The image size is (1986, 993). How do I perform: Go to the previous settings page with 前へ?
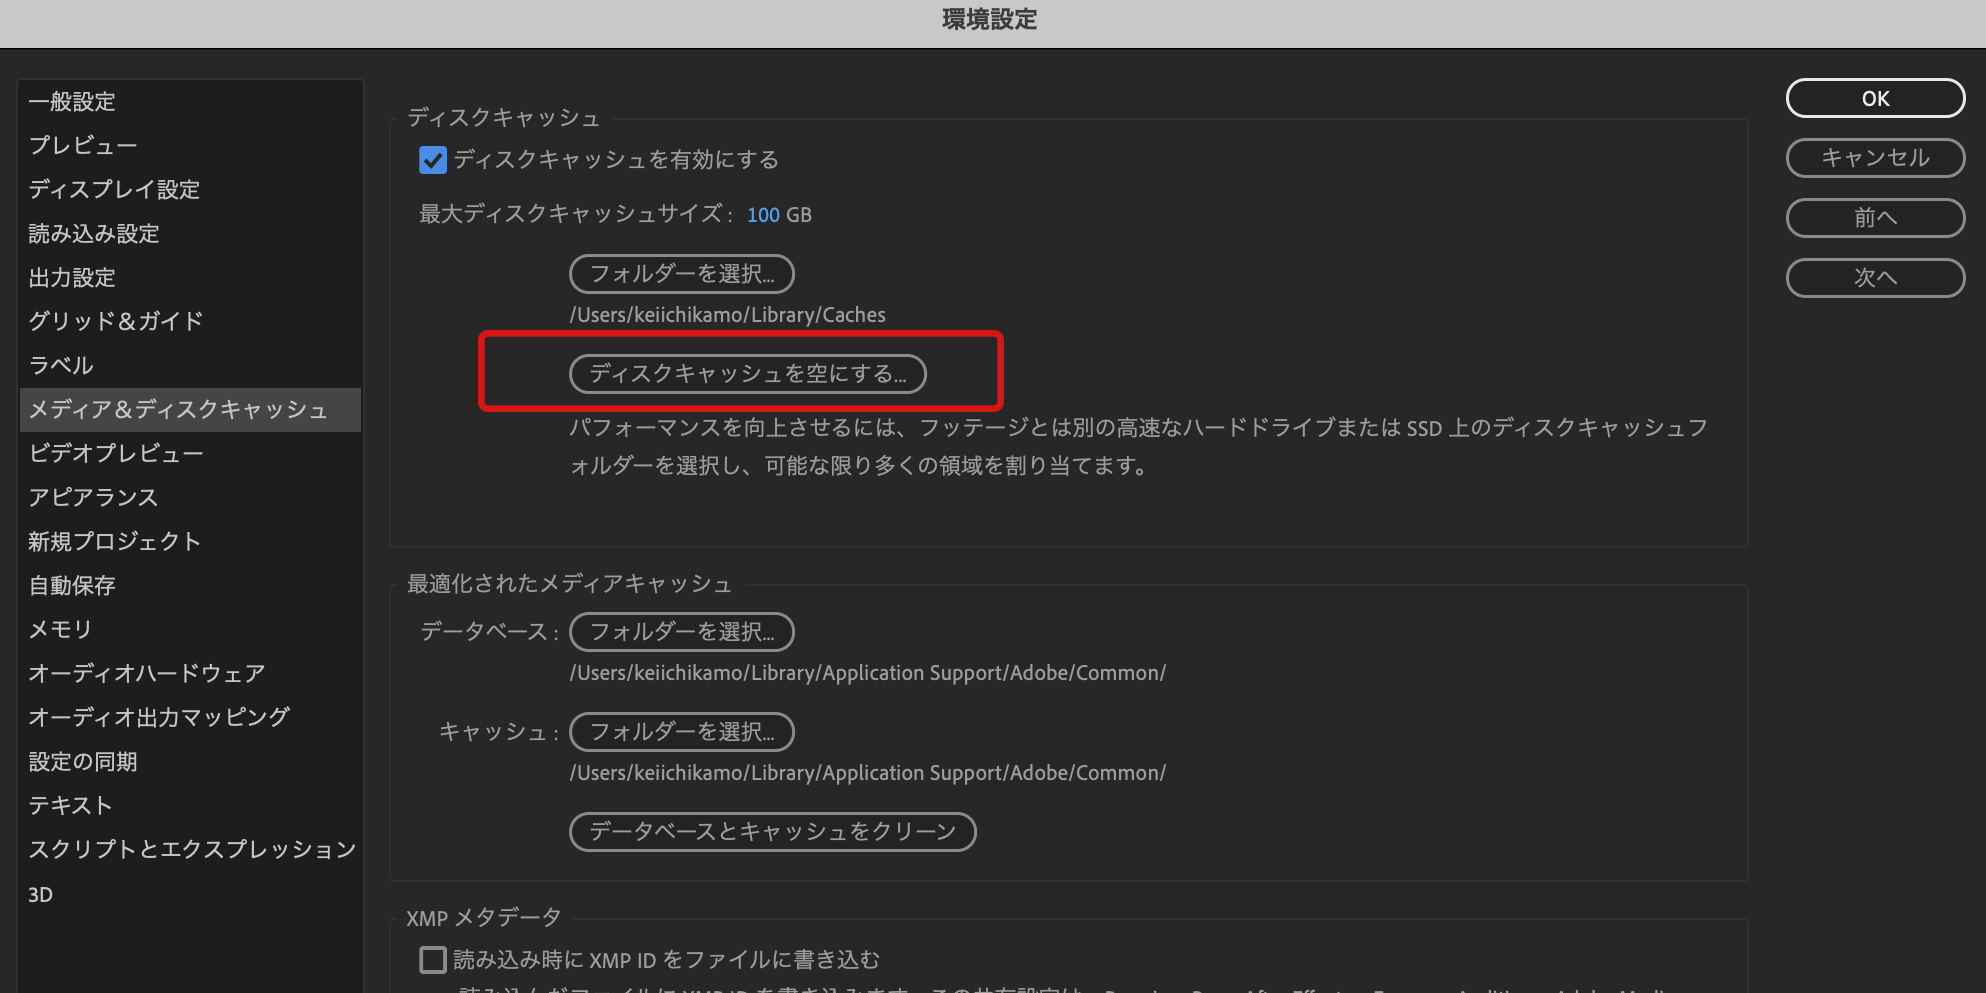click(1875, 218)
